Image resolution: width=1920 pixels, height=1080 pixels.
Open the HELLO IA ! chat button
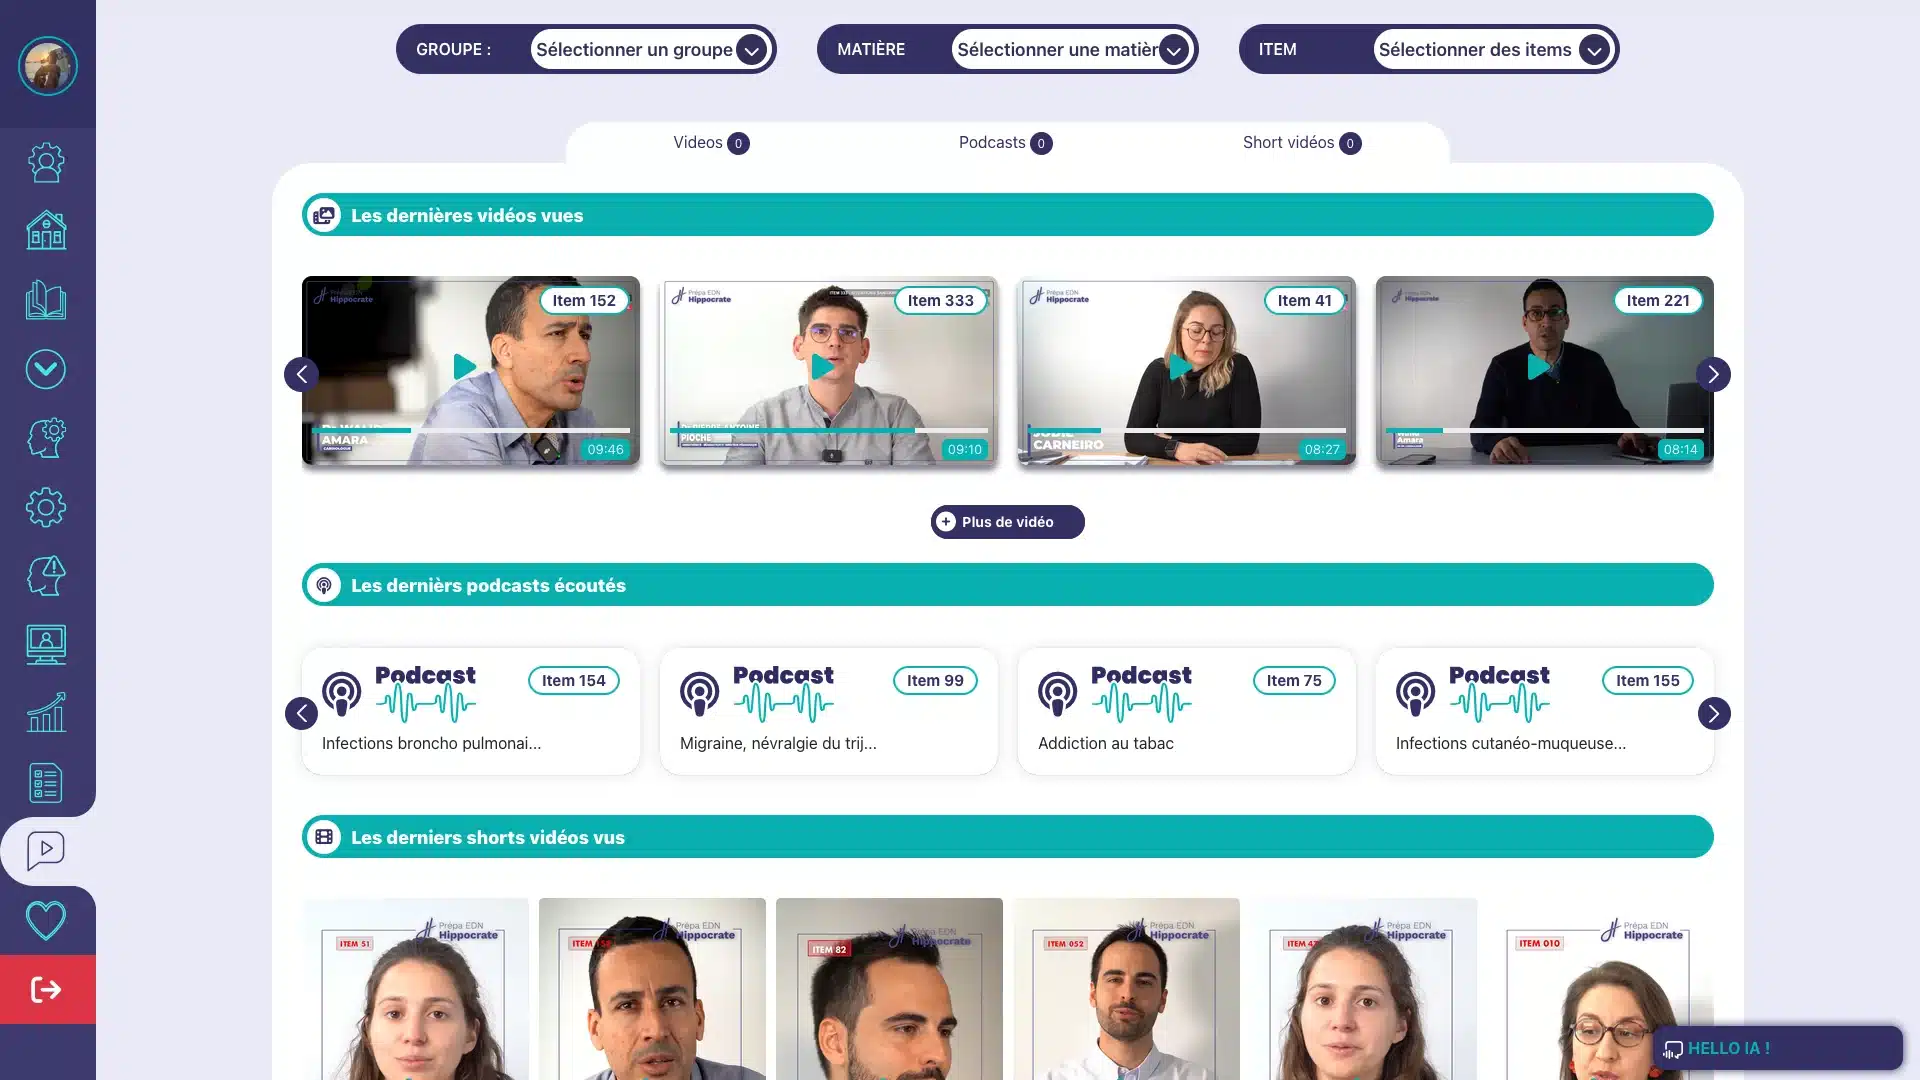coord(1777,1048)
